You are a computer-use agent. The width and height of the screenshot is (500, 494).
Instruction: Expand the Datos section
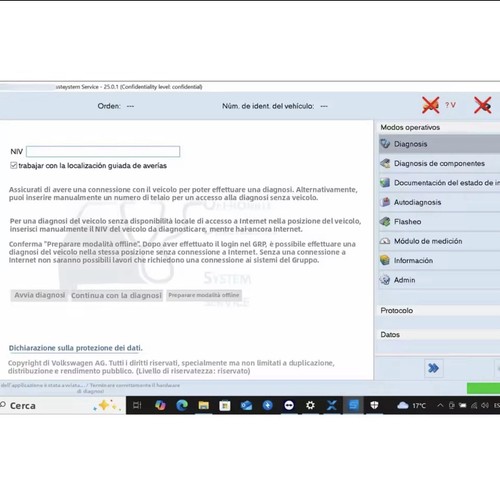point(439,334)
